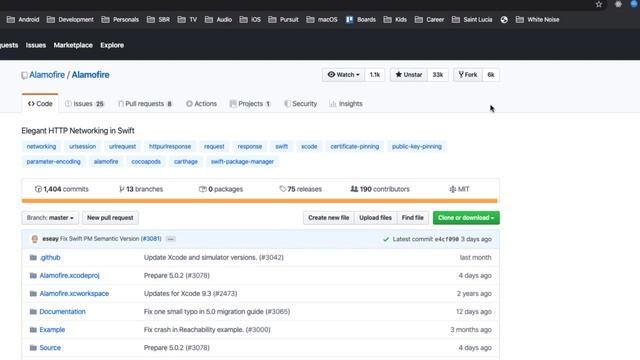Open the SBR bookmarks folder
The width and height of the screenshot is (640, 360).
[158, 20]
